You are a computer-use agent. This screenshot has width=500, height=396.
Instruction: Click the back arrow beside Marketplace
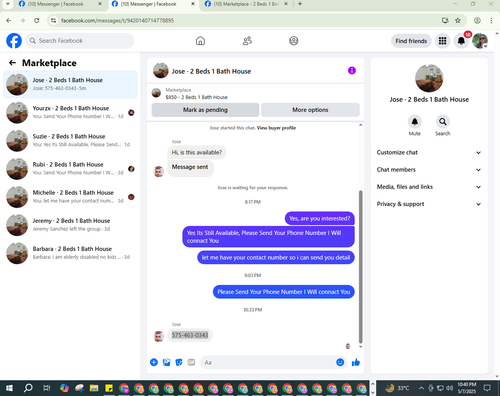point(12,63)
